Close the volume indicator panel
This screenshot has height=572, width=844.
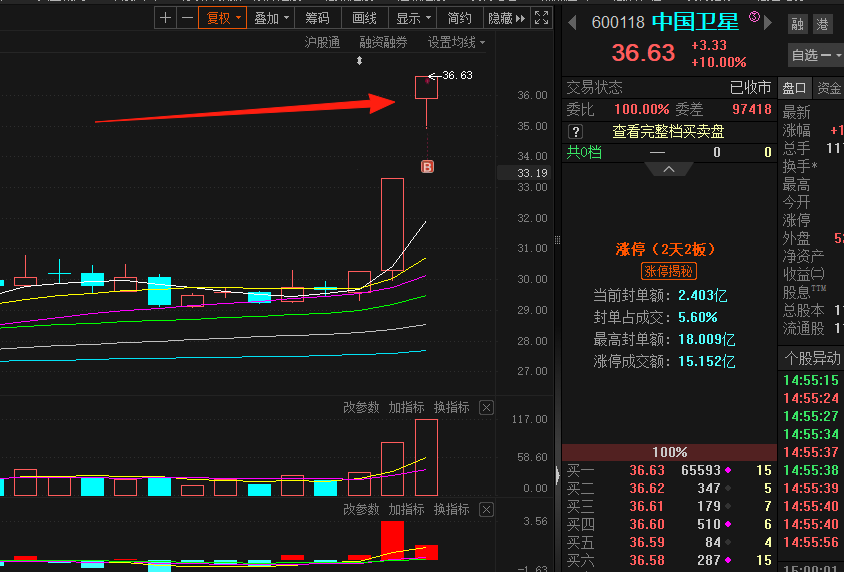point(486,408)
